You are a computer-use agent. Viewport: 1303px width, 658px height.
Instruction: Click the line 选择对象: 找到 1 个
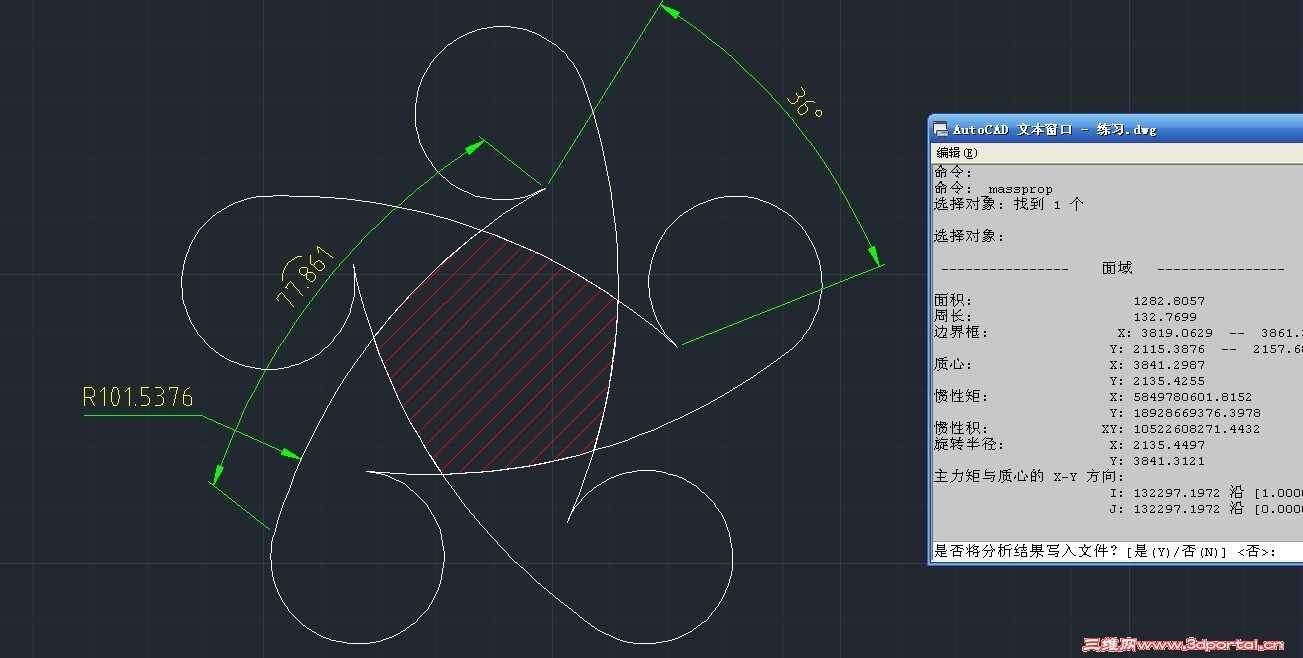coord(1009,204)
